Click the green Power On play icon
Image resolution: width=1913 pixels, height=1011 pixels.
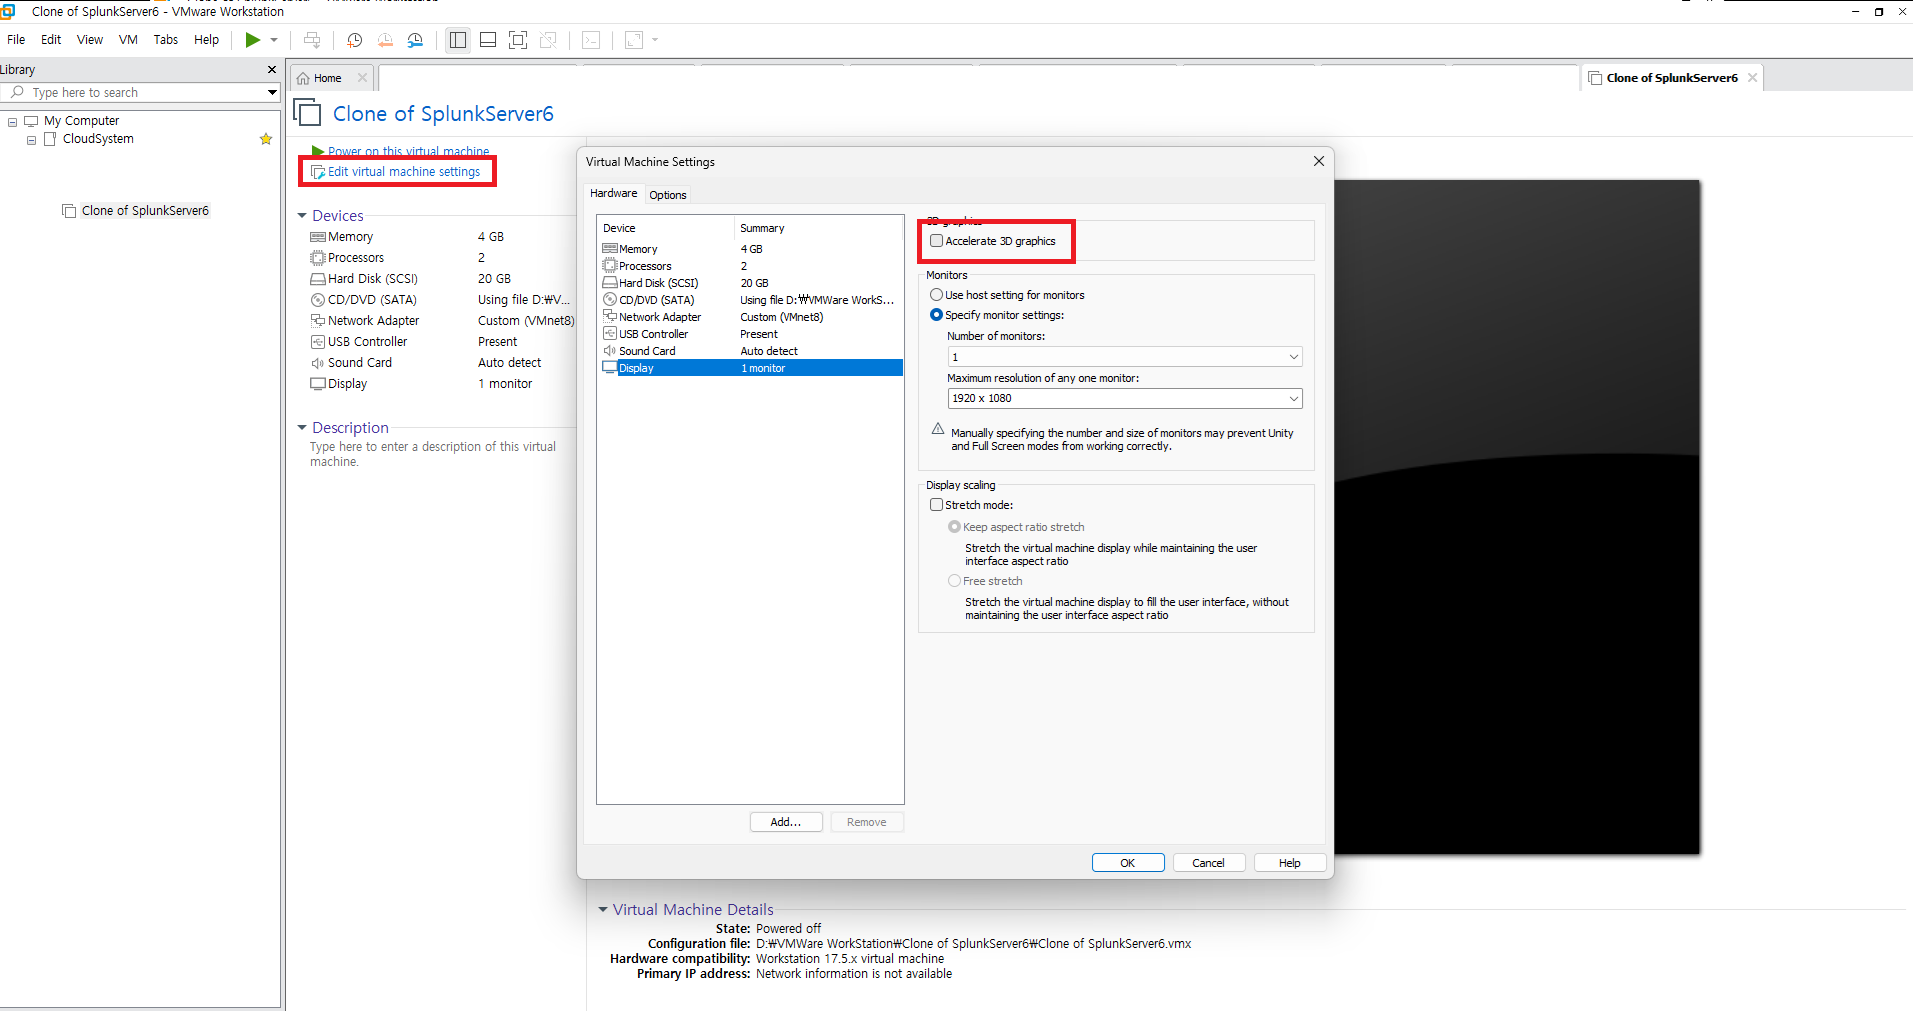click(253, 40)
